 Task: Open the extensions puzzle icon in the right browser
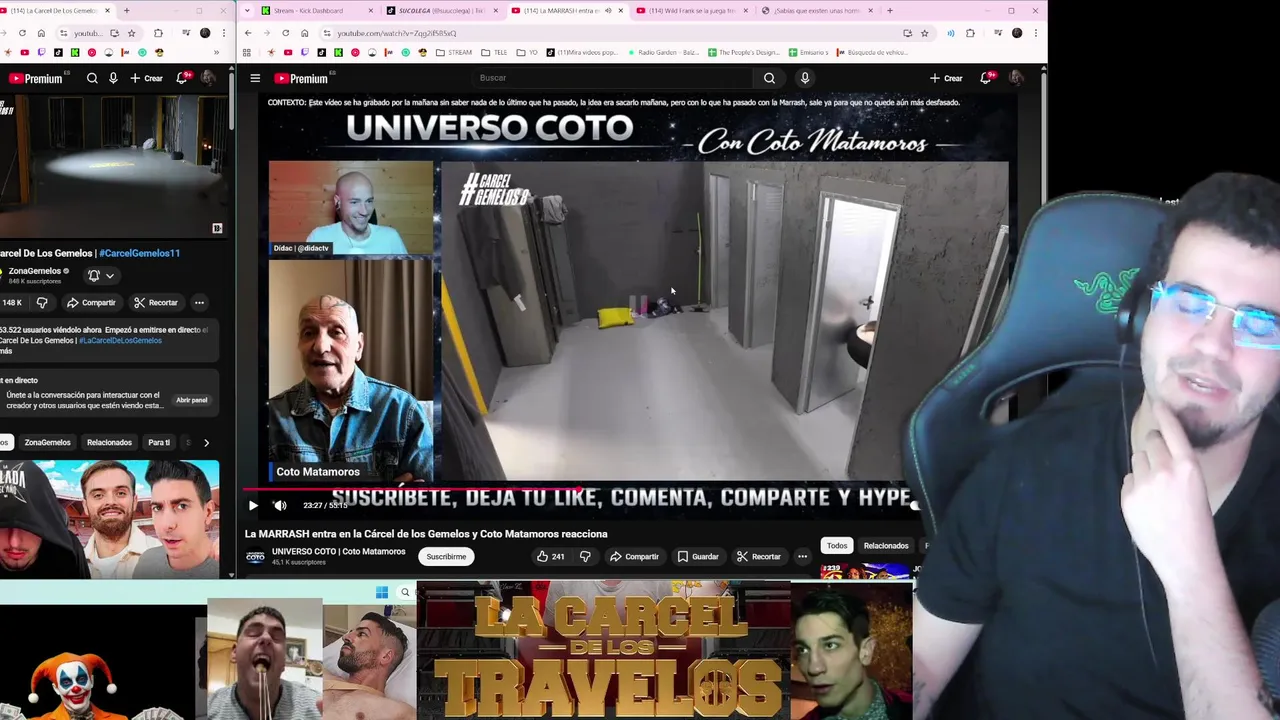969,33
